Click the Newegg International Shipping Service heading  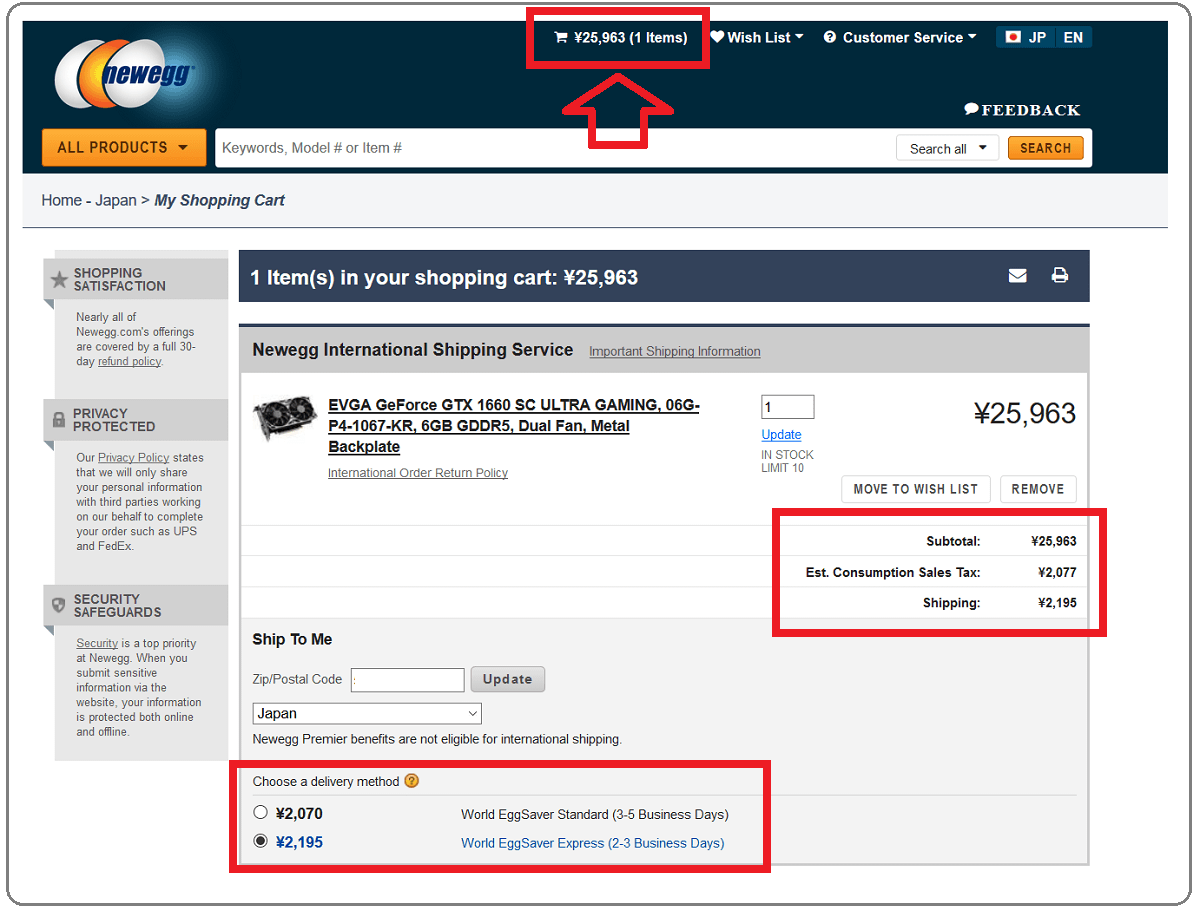413,350
